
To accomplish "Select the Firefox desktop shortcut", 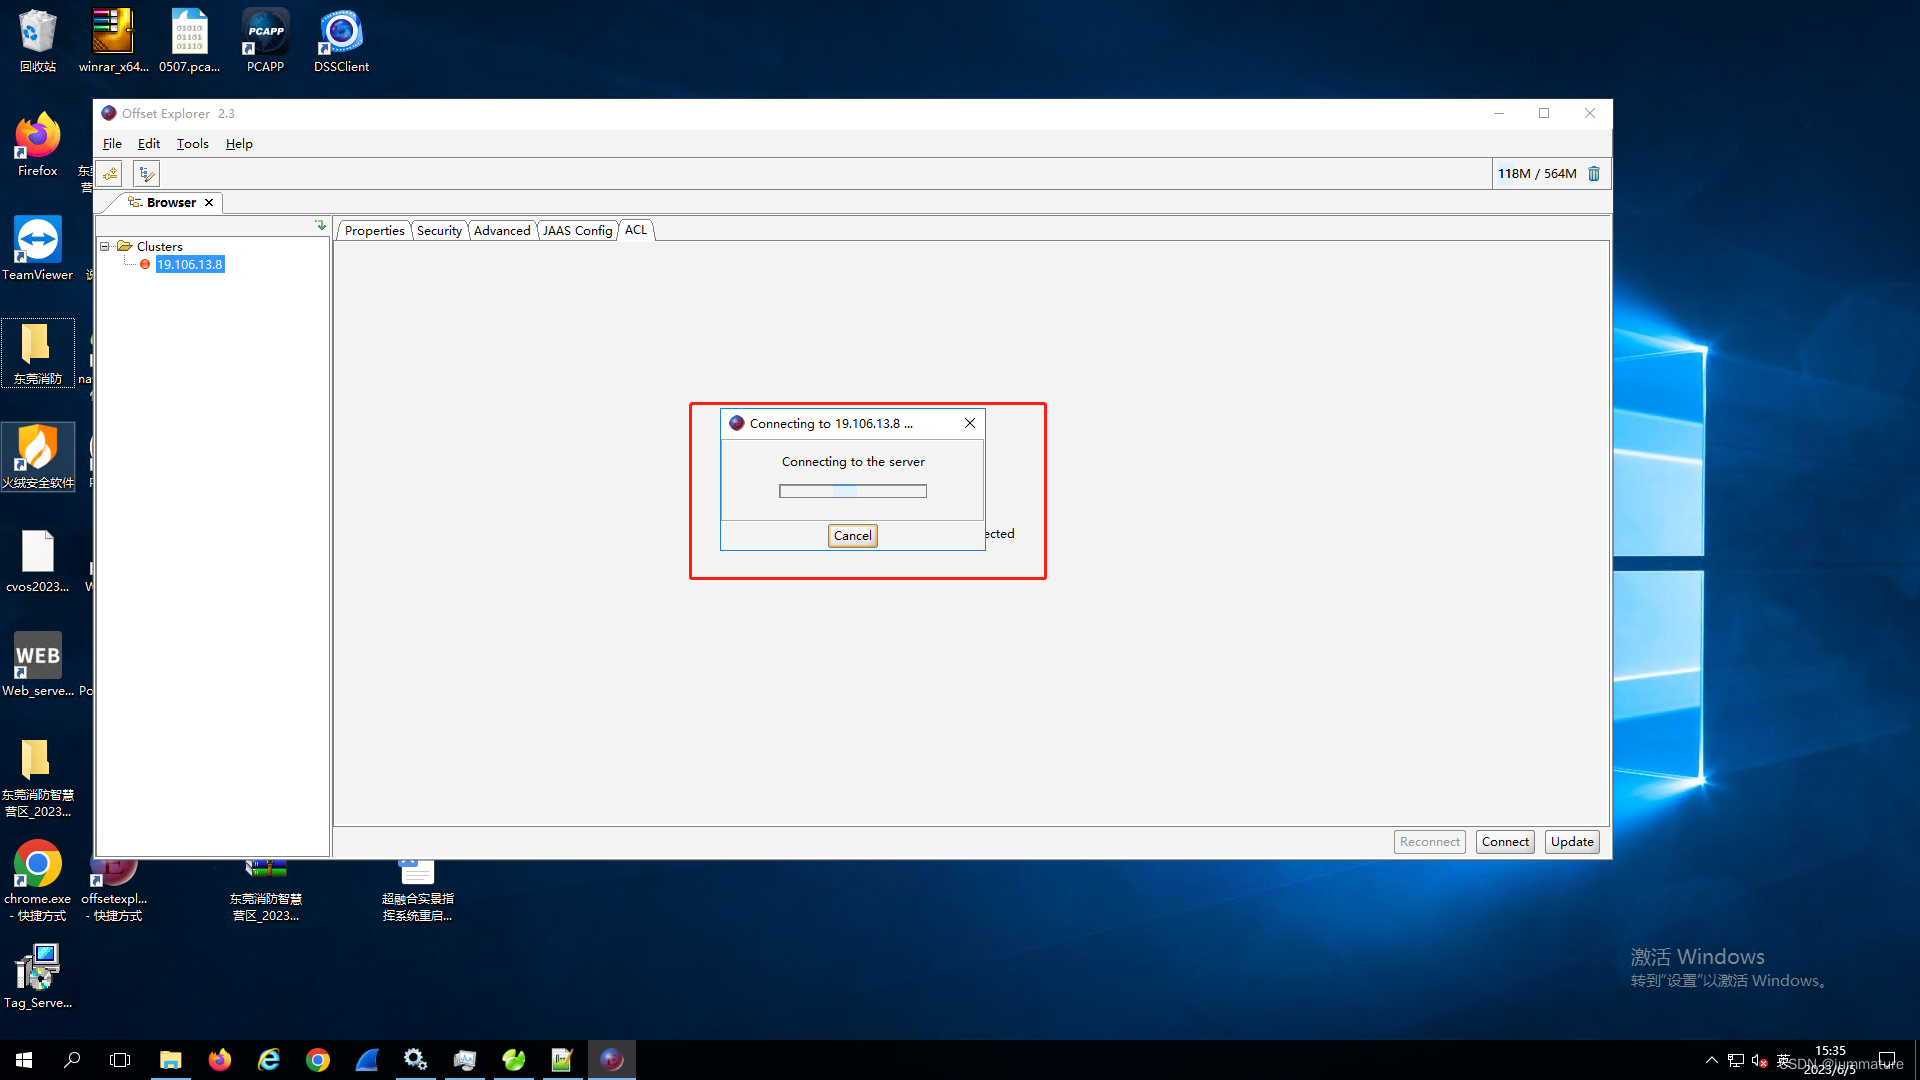I will [x=38, y=145].
